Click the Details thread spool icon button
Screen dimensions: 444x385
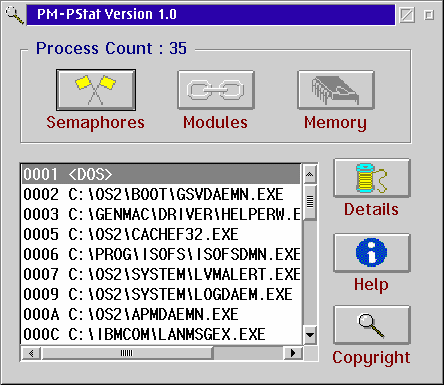click(x=372, y=178)
